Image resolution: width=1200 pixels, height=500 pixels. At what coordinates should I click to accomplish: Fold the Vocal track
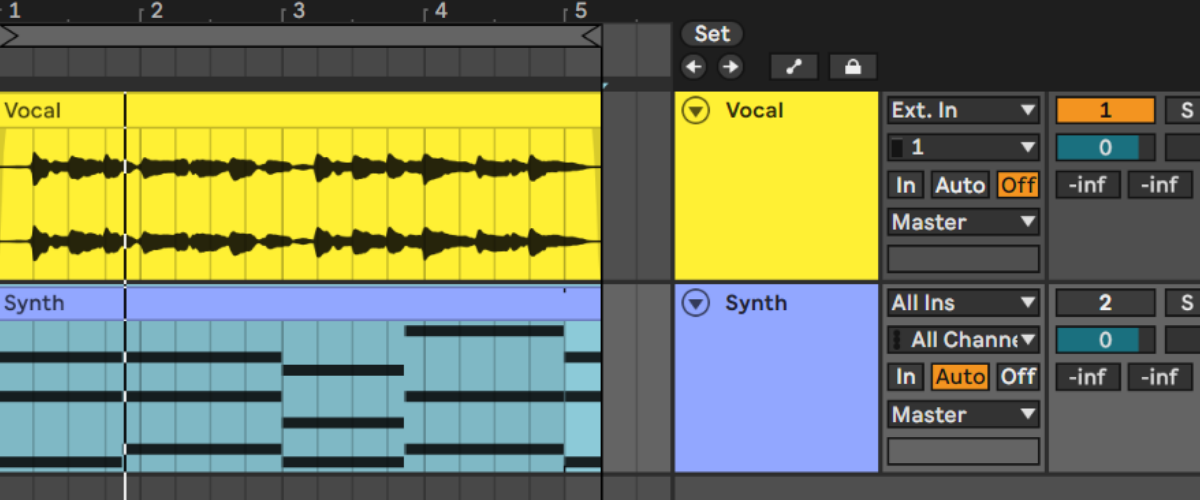695,110
